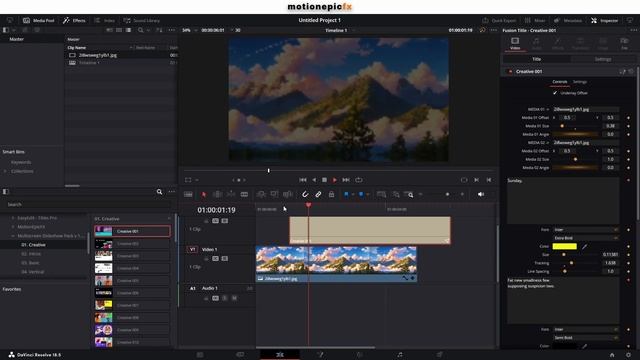Viewport: 640px width, 360px height.
Task: Toggle A1 audio track selector
Action: (x=193, y=288)
